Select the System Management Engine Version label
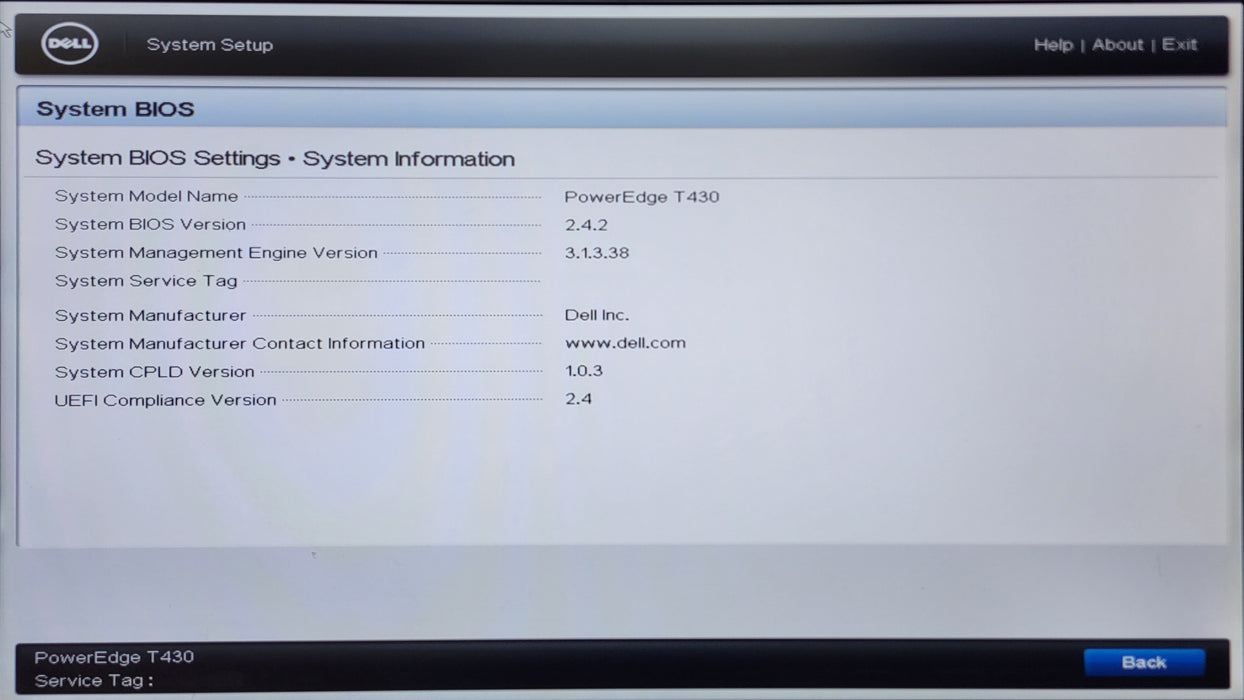The width and height of the screenshot is (1244, 700). tap(216, 253)
